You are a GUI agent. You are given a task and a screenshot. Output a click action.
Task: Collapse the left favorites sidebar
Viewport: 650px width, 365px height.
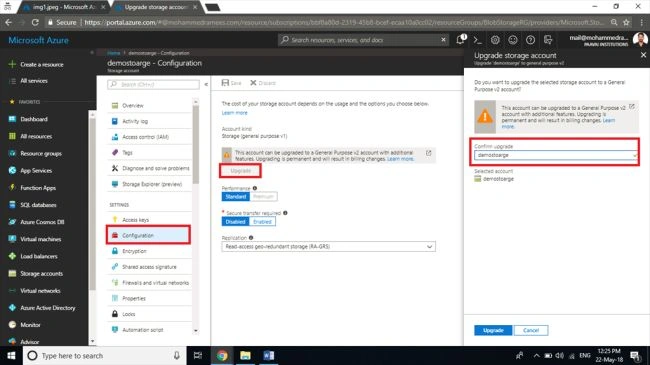coord(92,53)
